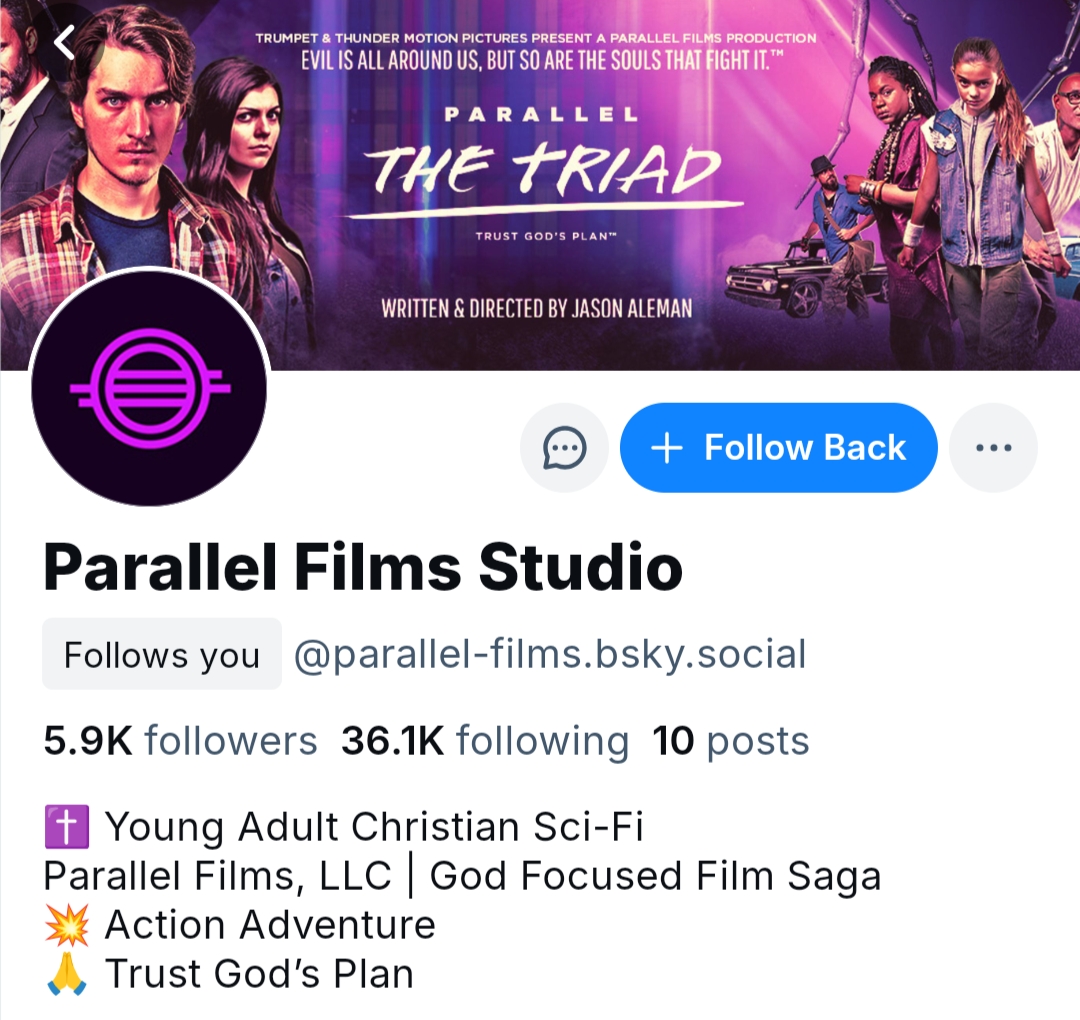
Task: Click the cross emoji in the bio
Action: [x=67, y=827]
